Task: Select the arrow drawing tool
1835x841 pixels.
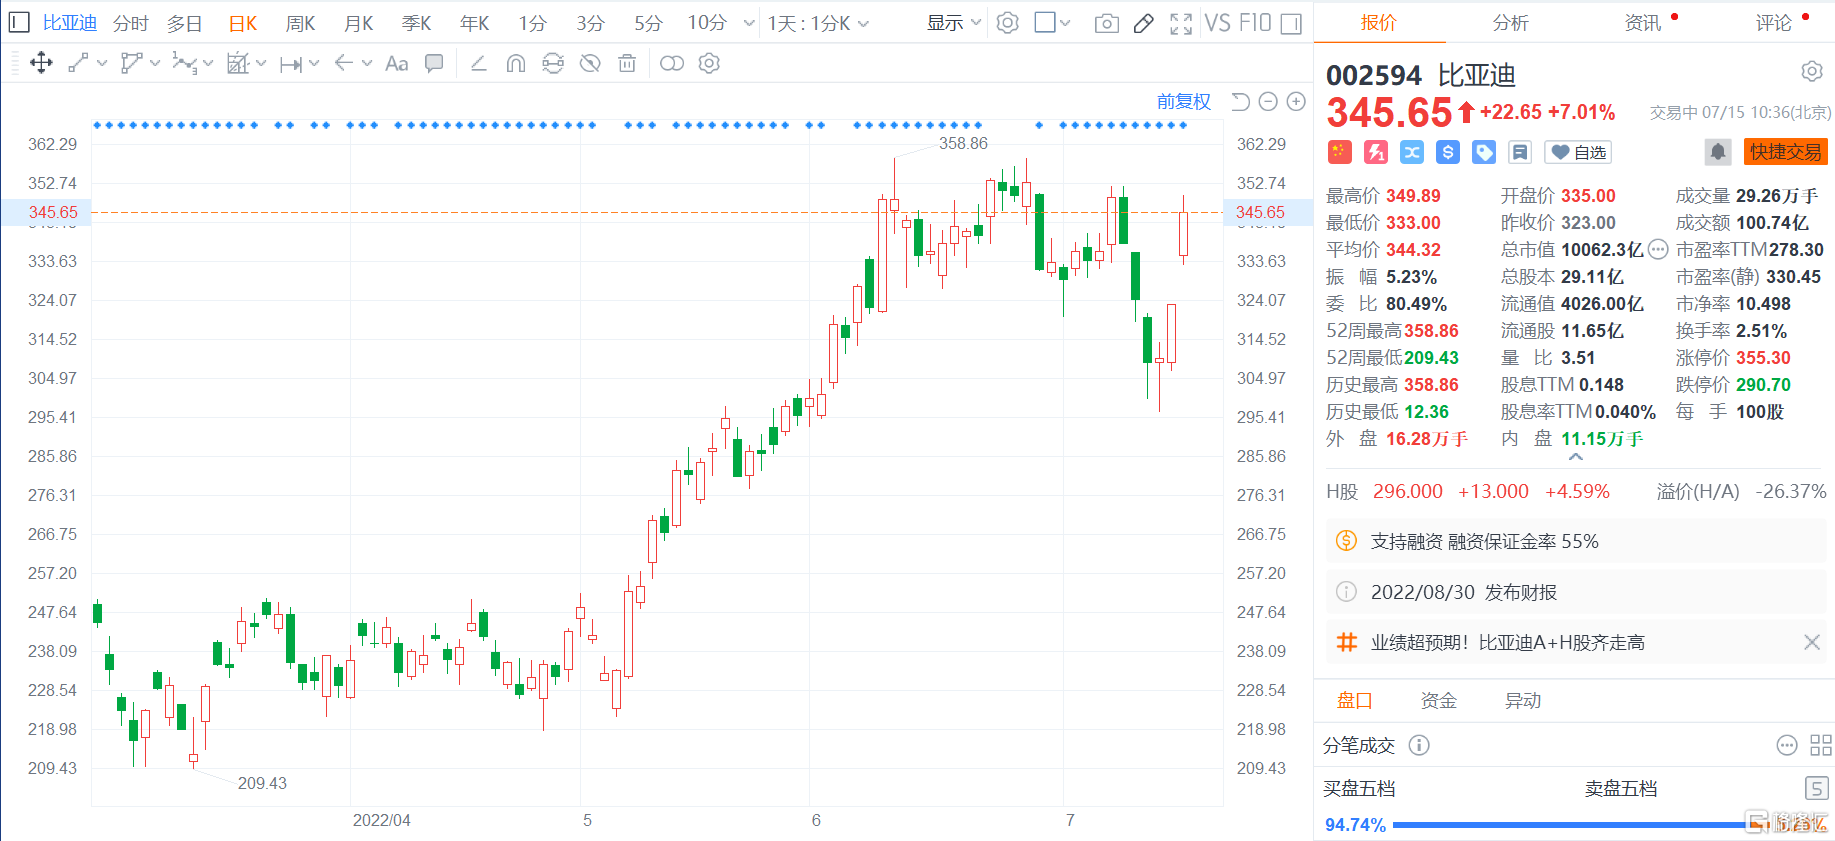Action: coord(344,63)
